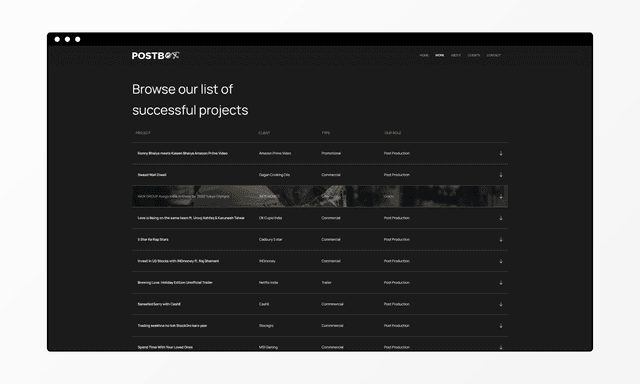The height and width of the screenshot is (384, 640).
Task: Open 'Invest in US Stocks with INDmoney' project
Action: click(178, 261)
